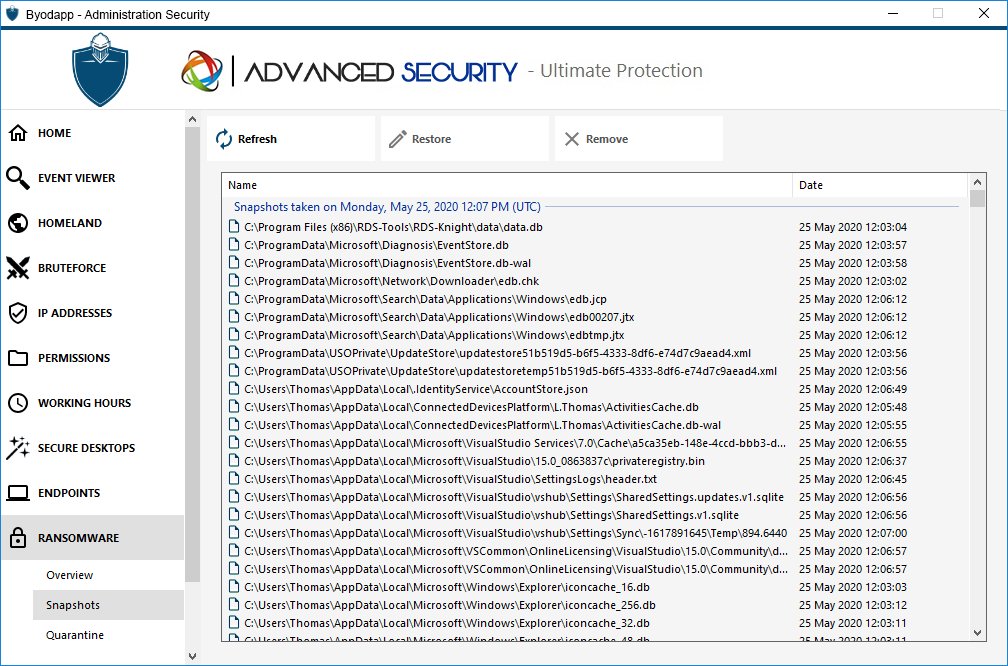Select the RANSOMWARE menu item
The height and width of the screenshot is (666, 1008).
[93, 537]
